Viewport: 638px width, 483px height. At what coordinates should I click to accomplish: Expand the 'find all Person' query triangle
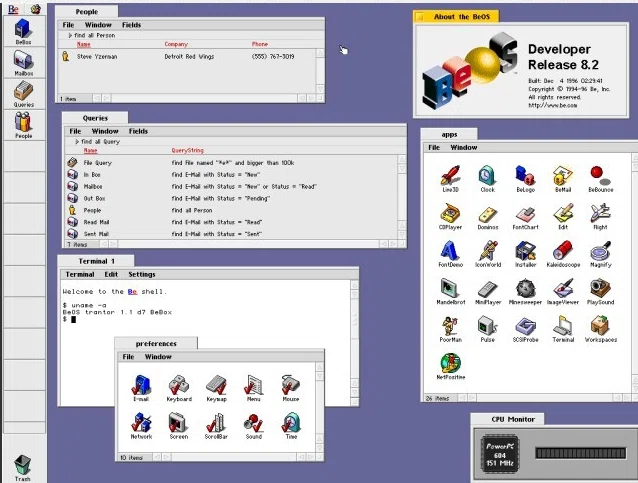click(x=70, y=35)
